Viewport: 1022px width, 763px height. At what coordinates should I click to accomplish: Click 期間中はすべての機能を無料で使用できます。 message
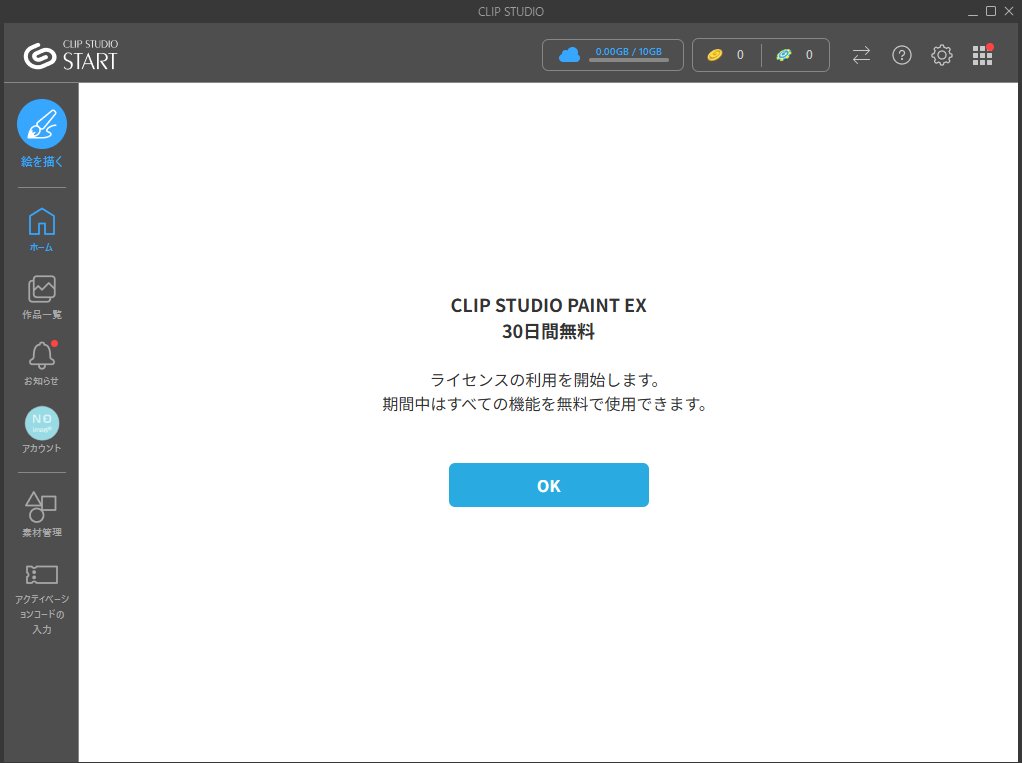coord(546,404)
